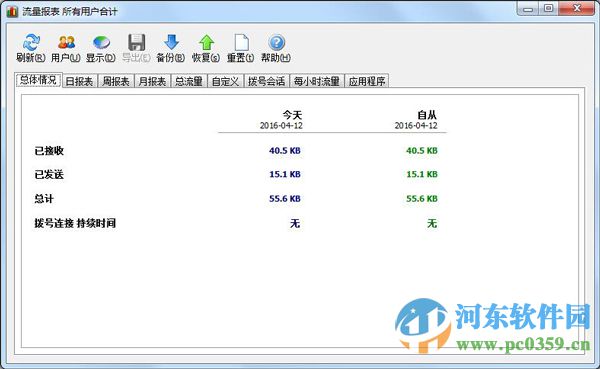
Task: Click the Display (显示) toolbar icon
Action: 101,42
